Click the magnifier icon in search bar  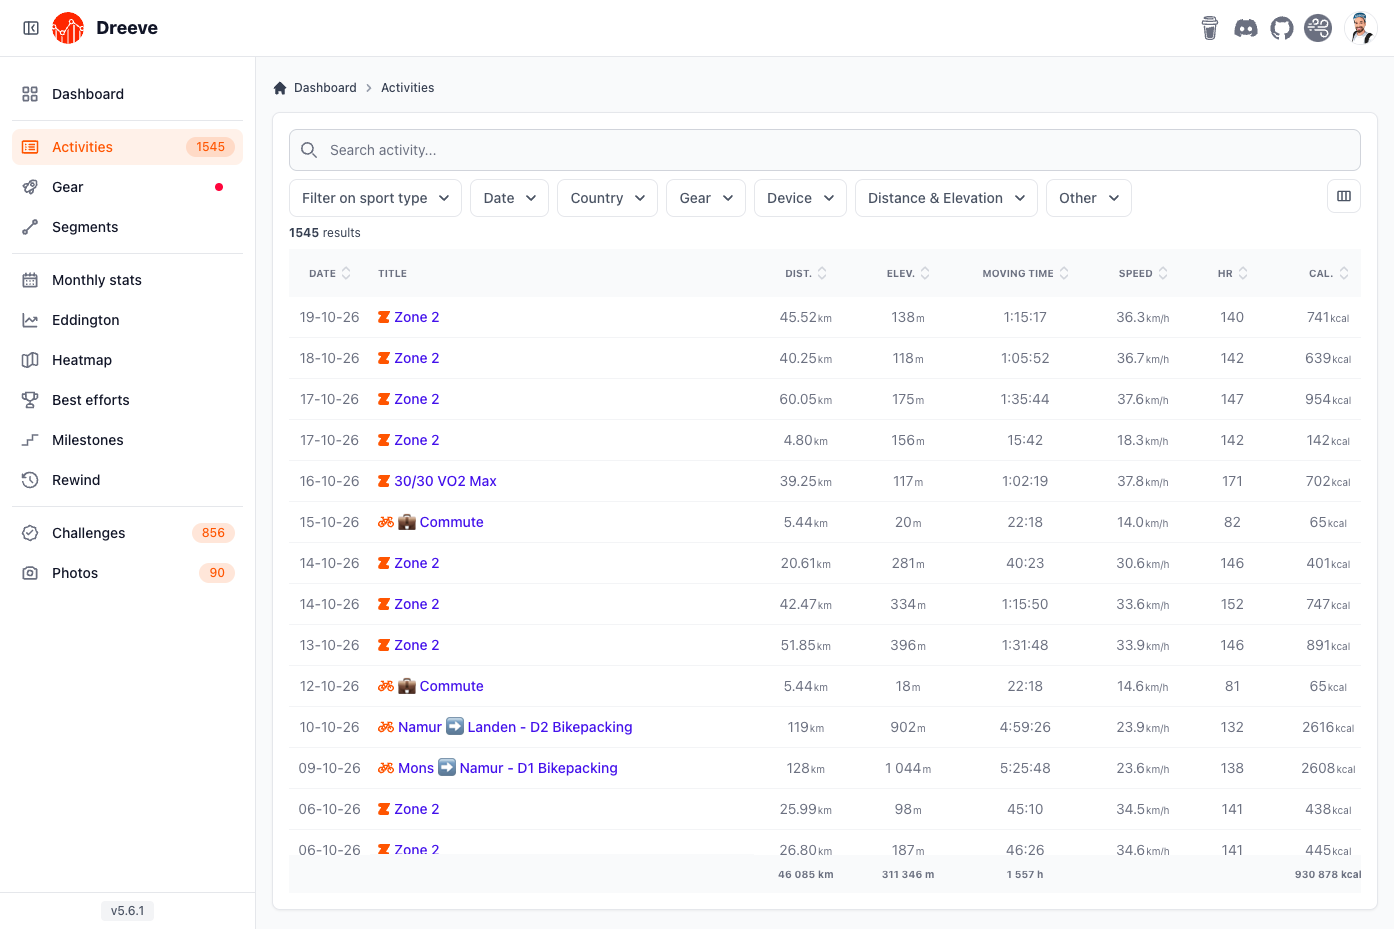pyautogui.click(x=309, y=150)
